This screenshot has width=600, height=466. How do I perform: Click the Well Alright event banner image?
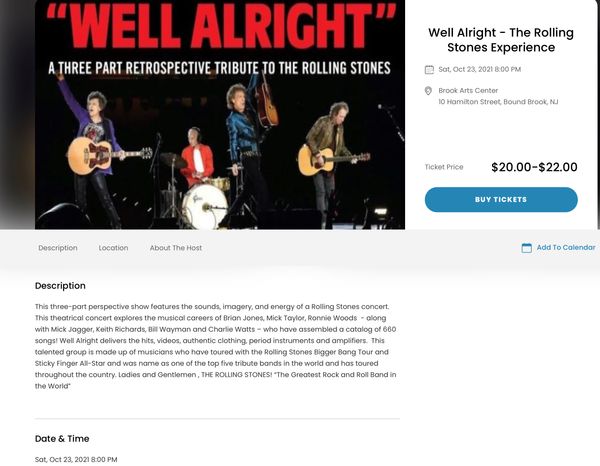click(x=220, y=115)
